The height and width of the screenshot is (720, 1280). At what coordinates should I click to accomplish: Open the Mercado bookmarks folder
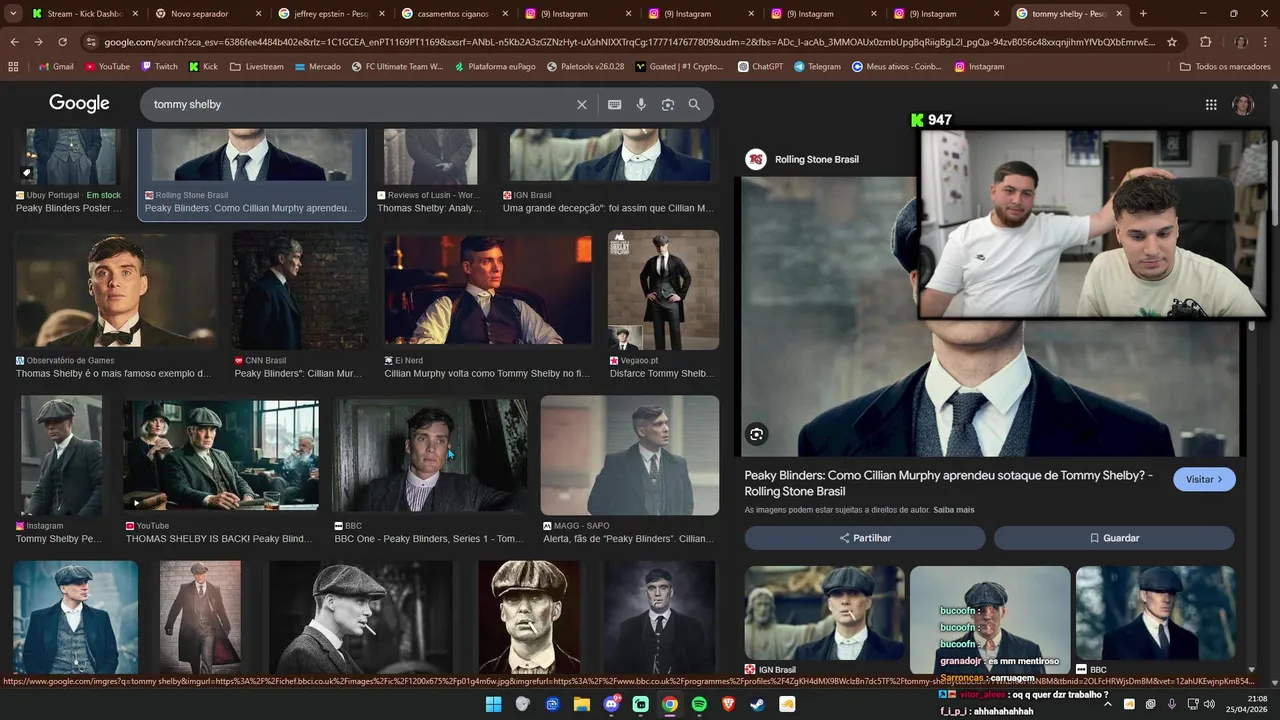(317, 66)
